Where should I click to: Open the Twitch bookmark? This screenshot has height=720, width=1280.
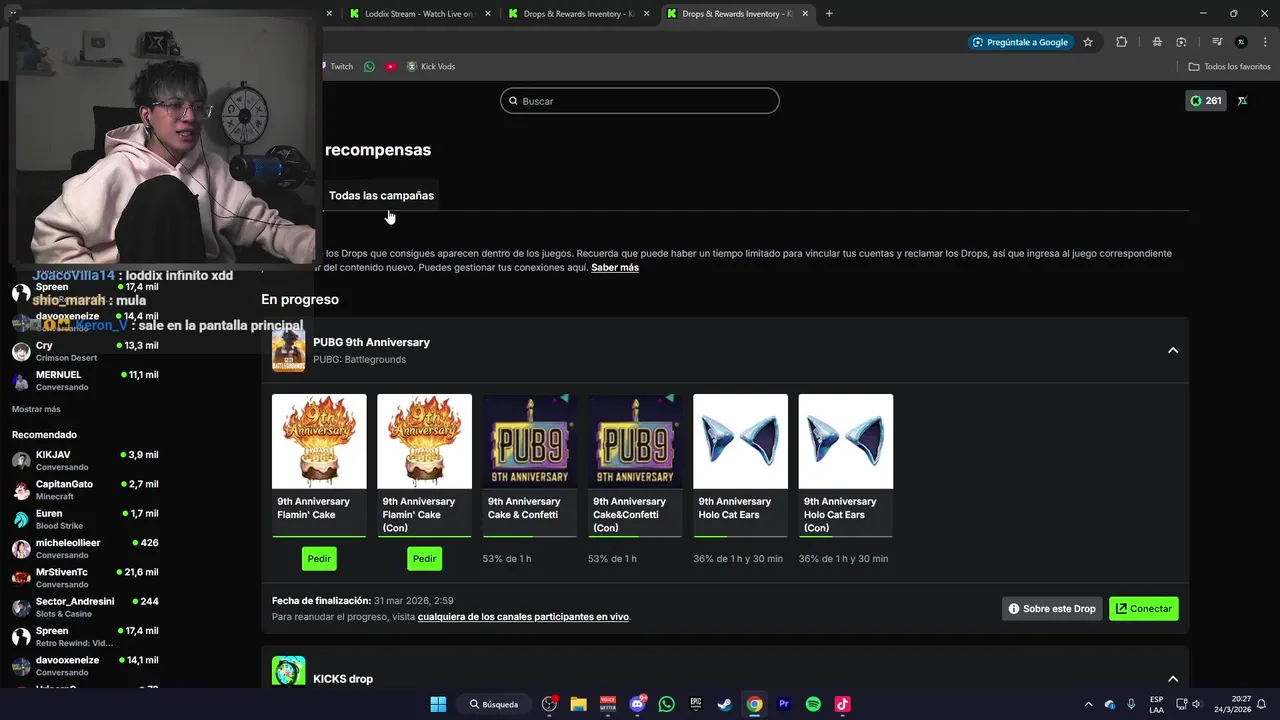tap(338, 66)
